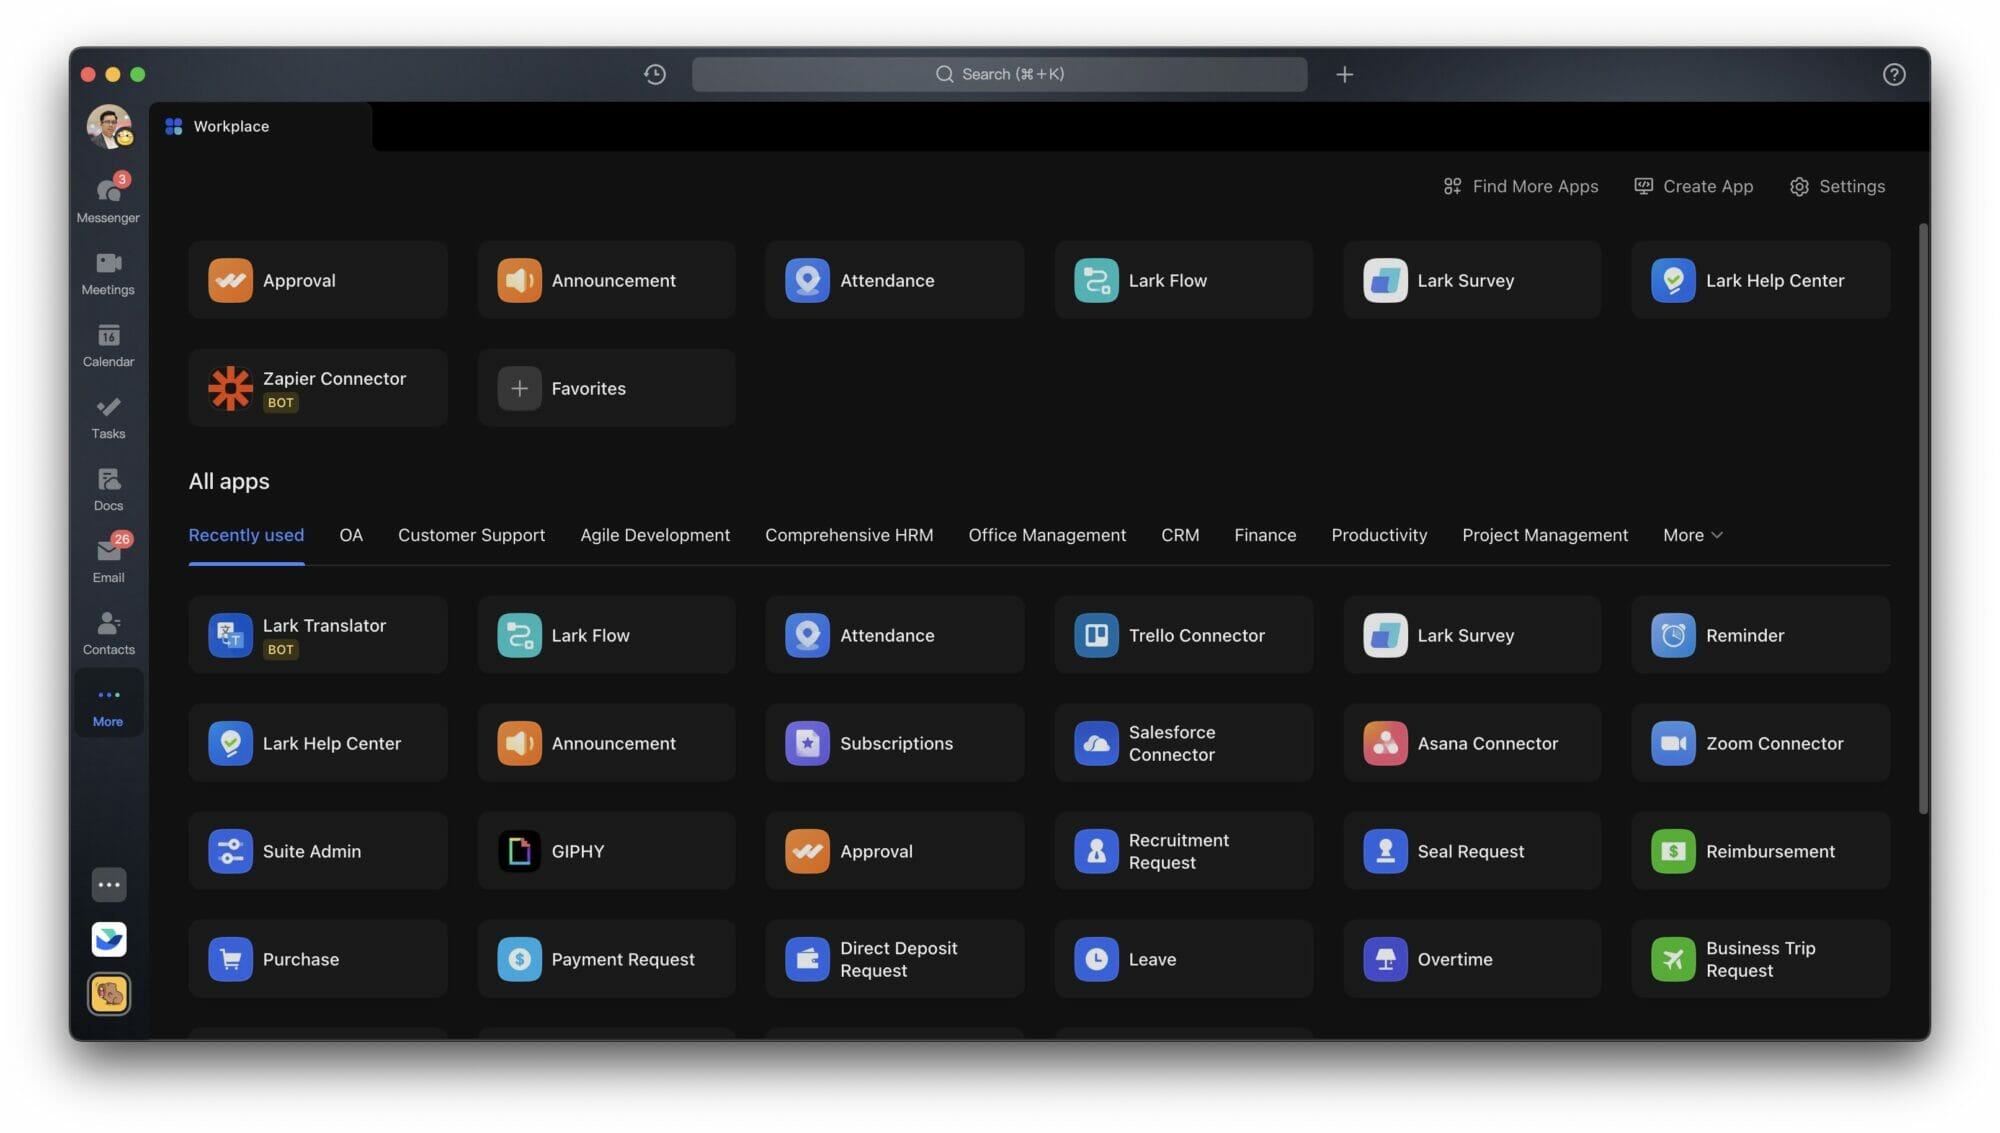Open the Agile Development tab
This screenshot has width=2000, height=1133.
[655, 535]
